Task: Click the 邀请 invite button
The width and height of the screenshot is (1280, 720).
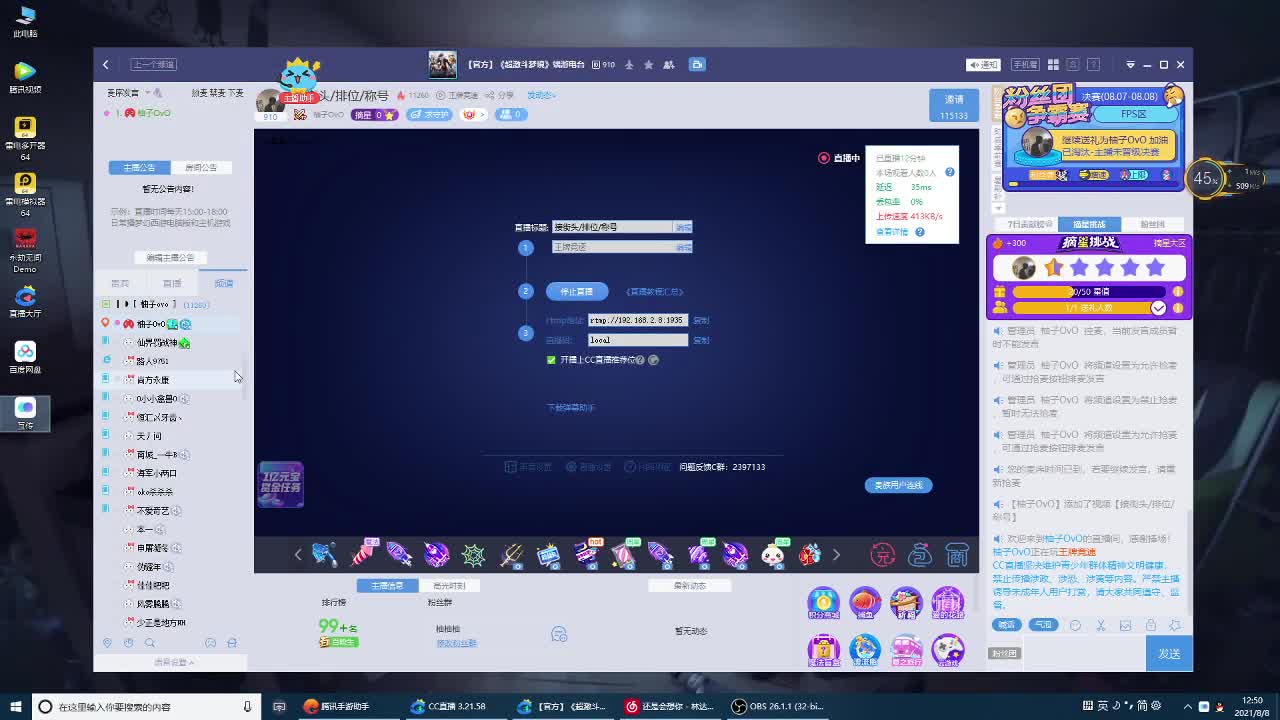Action: [954, 107]
